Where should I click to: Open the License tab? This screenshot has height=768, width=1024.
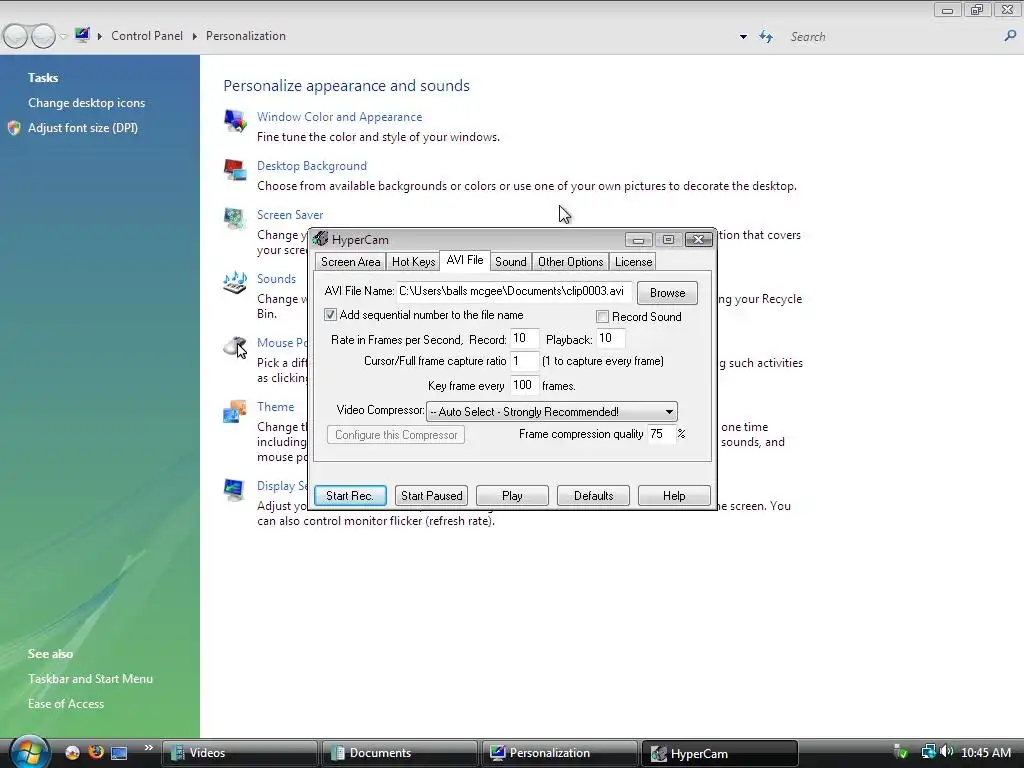pos(633,262)
